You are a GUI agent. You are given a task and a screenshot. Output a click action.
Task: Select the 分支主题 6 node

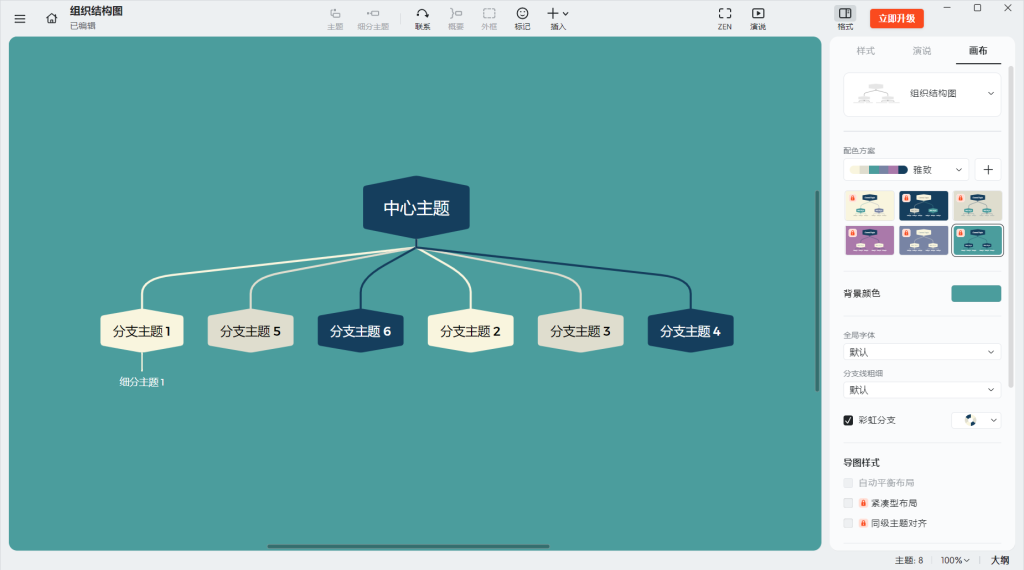360,331
